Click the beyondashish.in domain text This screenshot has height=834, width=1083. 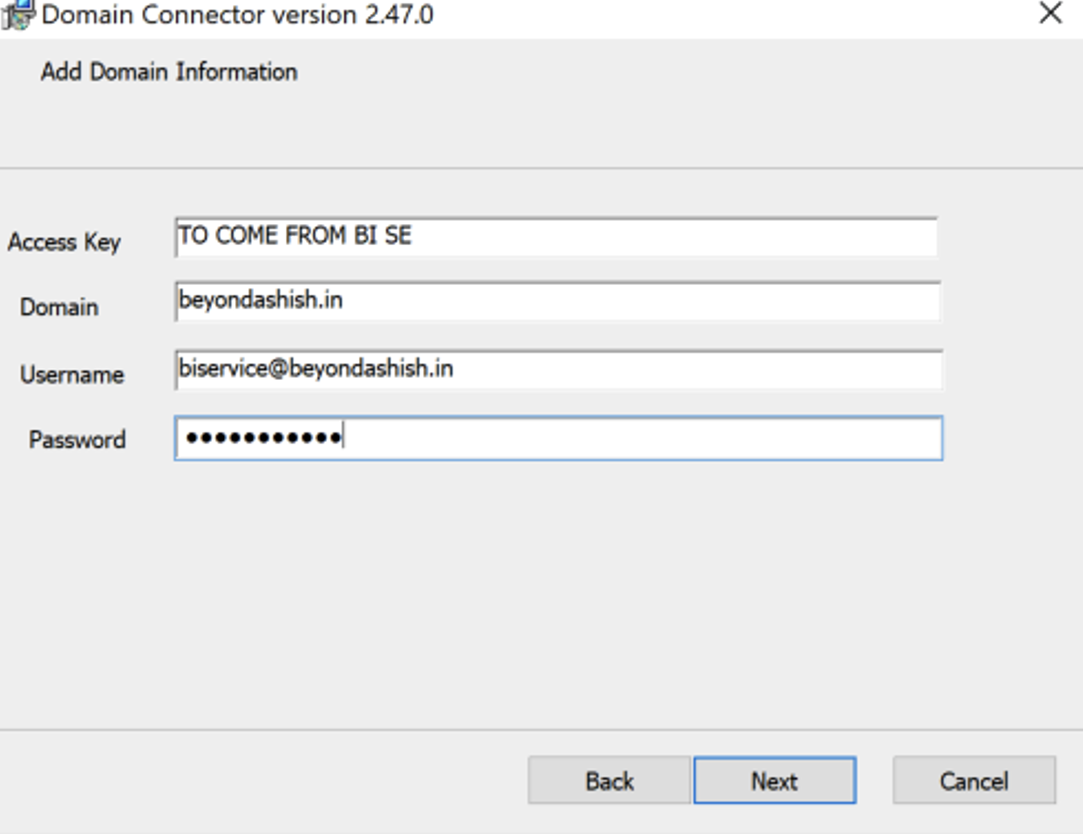pos(261,300)
